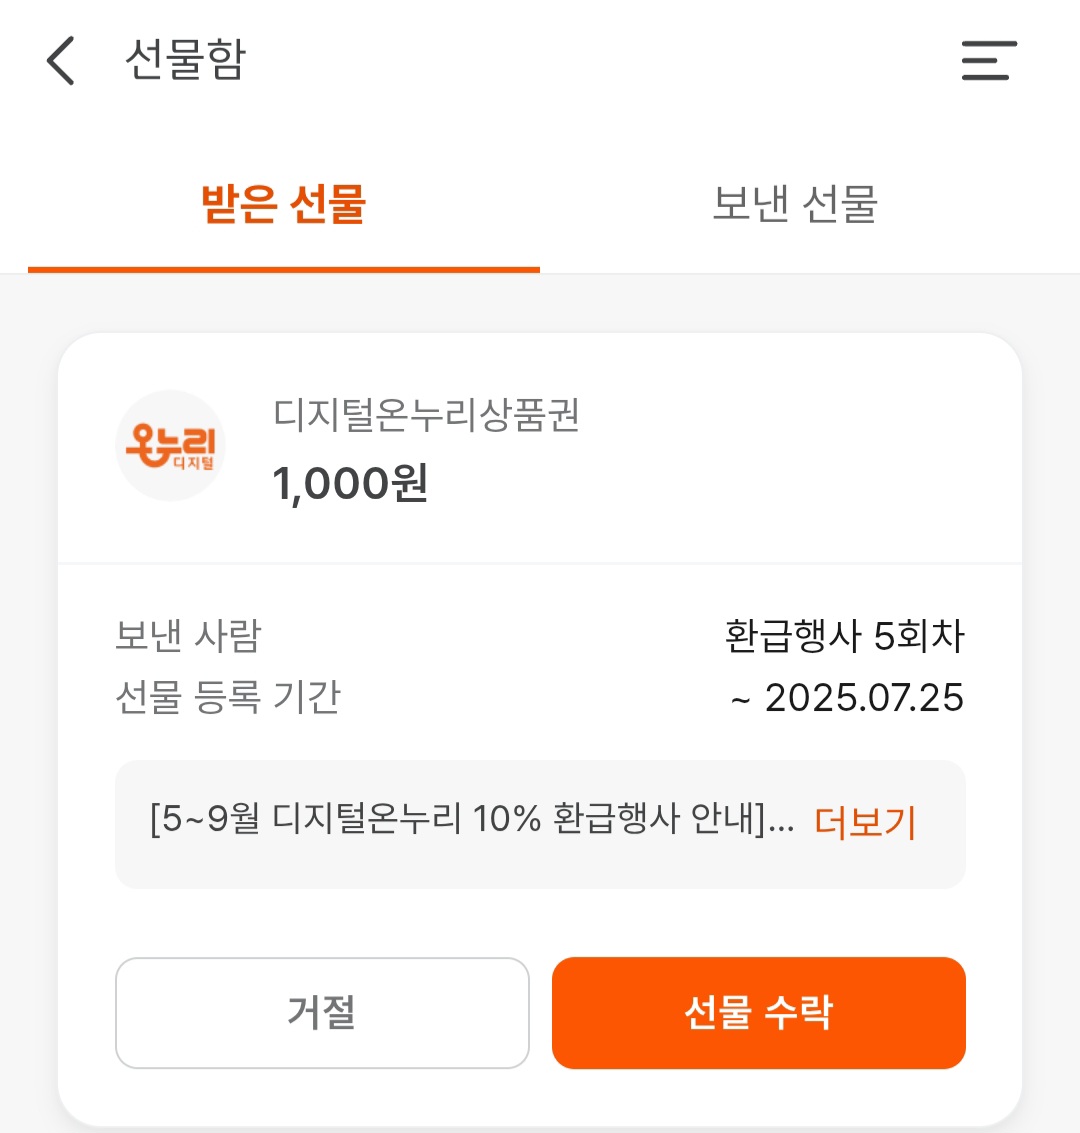Click the 선물 수락 button
Image resolution: width=1080 pixels, height=1133 pixels.
(759, 1012)
